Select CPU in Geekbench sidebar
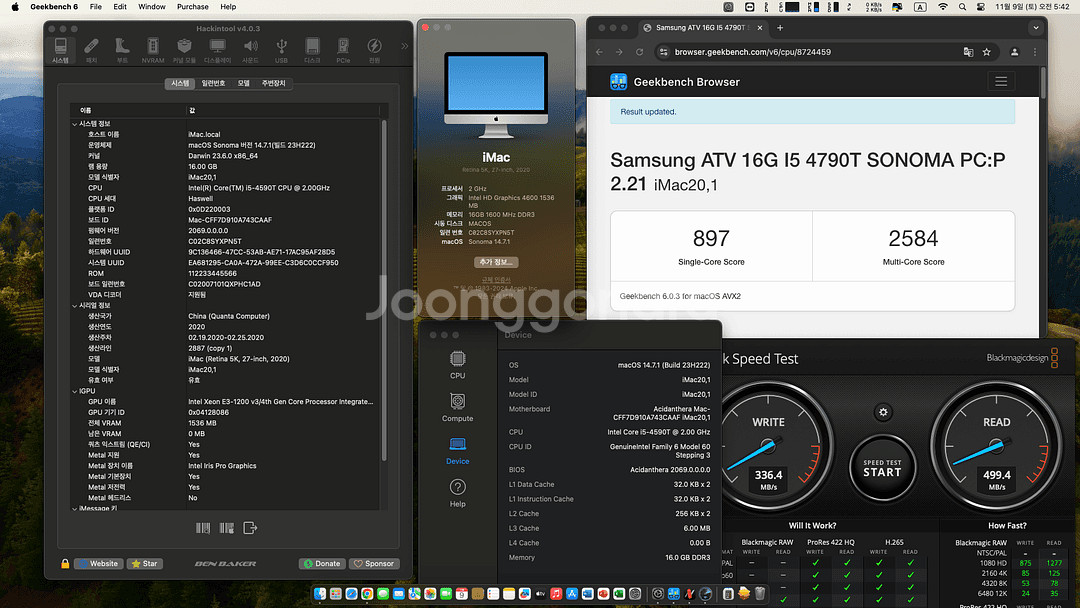Screen dimensions: 1080x608 tap(457, 365)
